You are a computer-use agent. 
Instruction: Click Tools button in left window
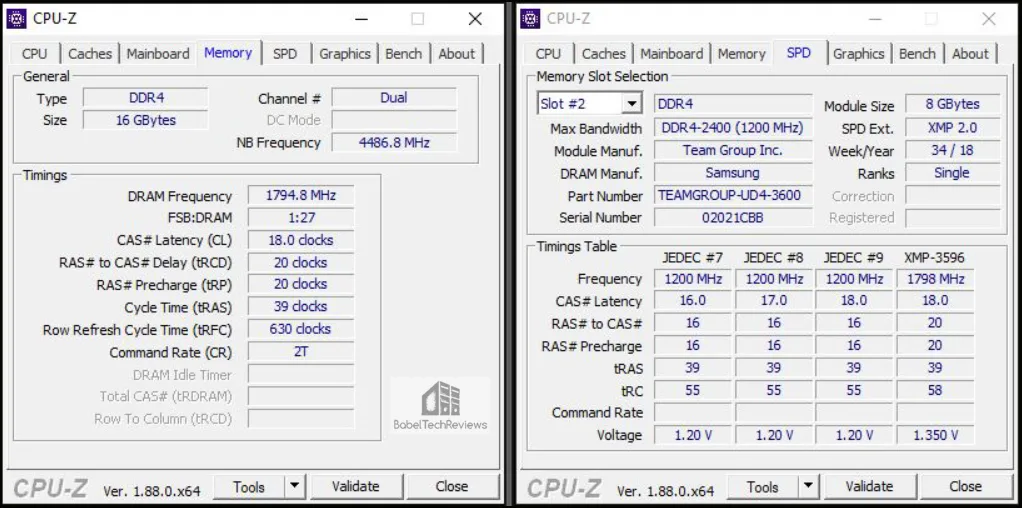250,487
